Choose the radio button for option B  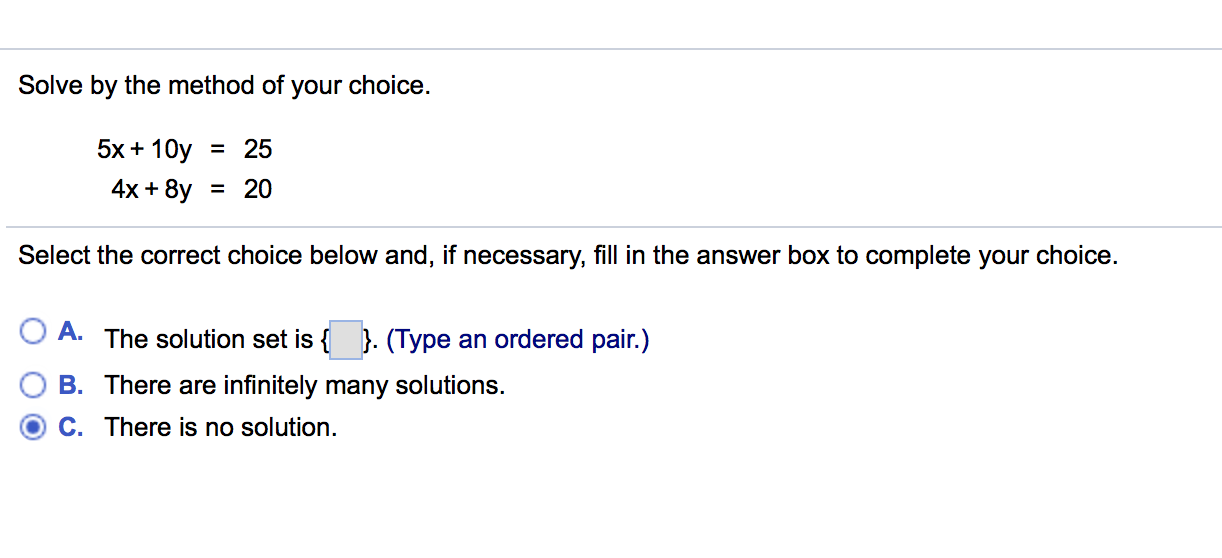(33, 385)
